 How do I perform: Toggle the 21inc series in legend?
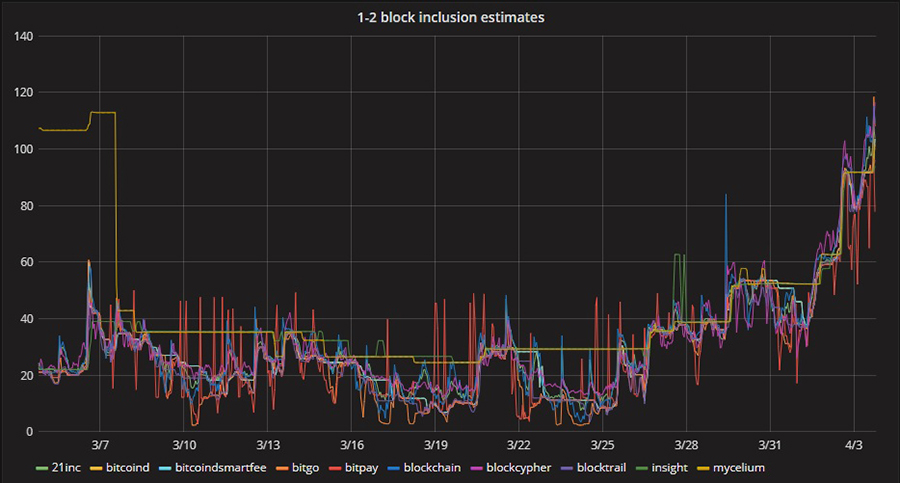(58, 467)
